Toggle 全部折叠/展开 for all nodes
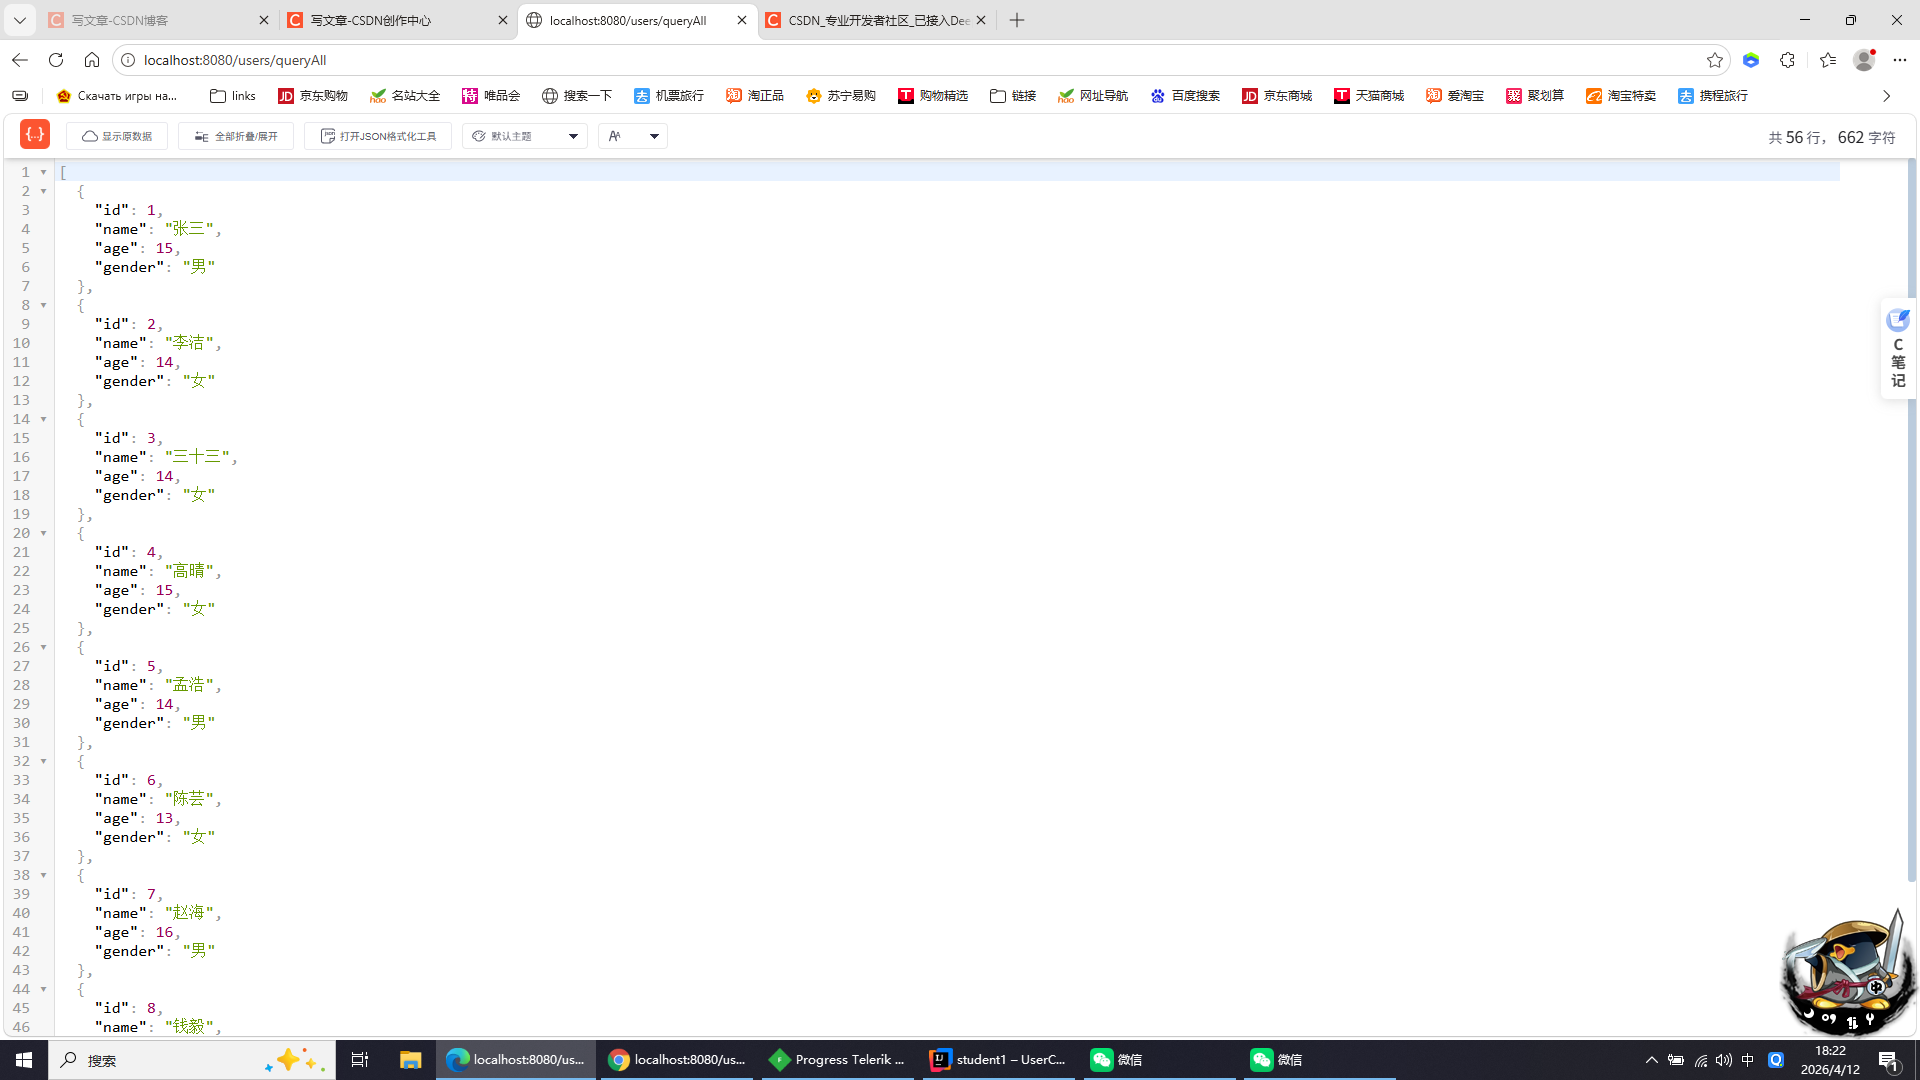The image size is (1920, 1080). 236,136
